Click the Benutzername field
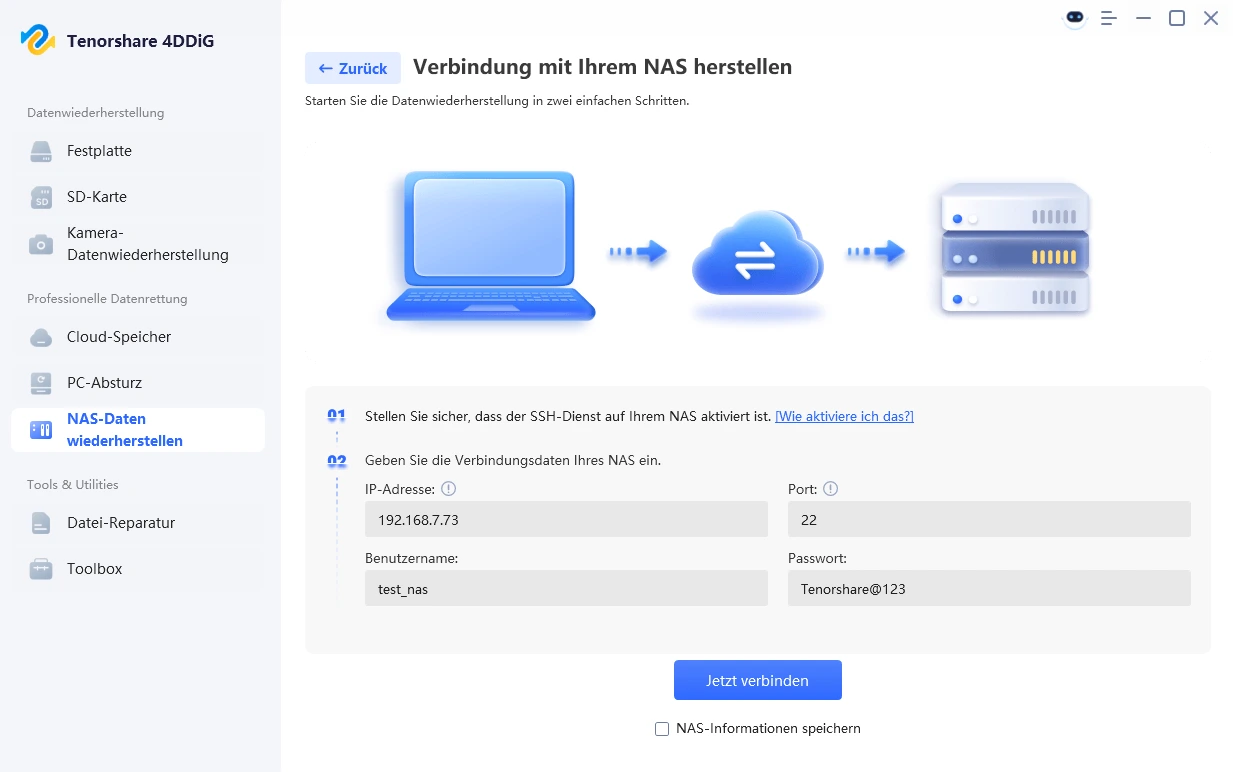1233x772 pixels. pos(566,588)
